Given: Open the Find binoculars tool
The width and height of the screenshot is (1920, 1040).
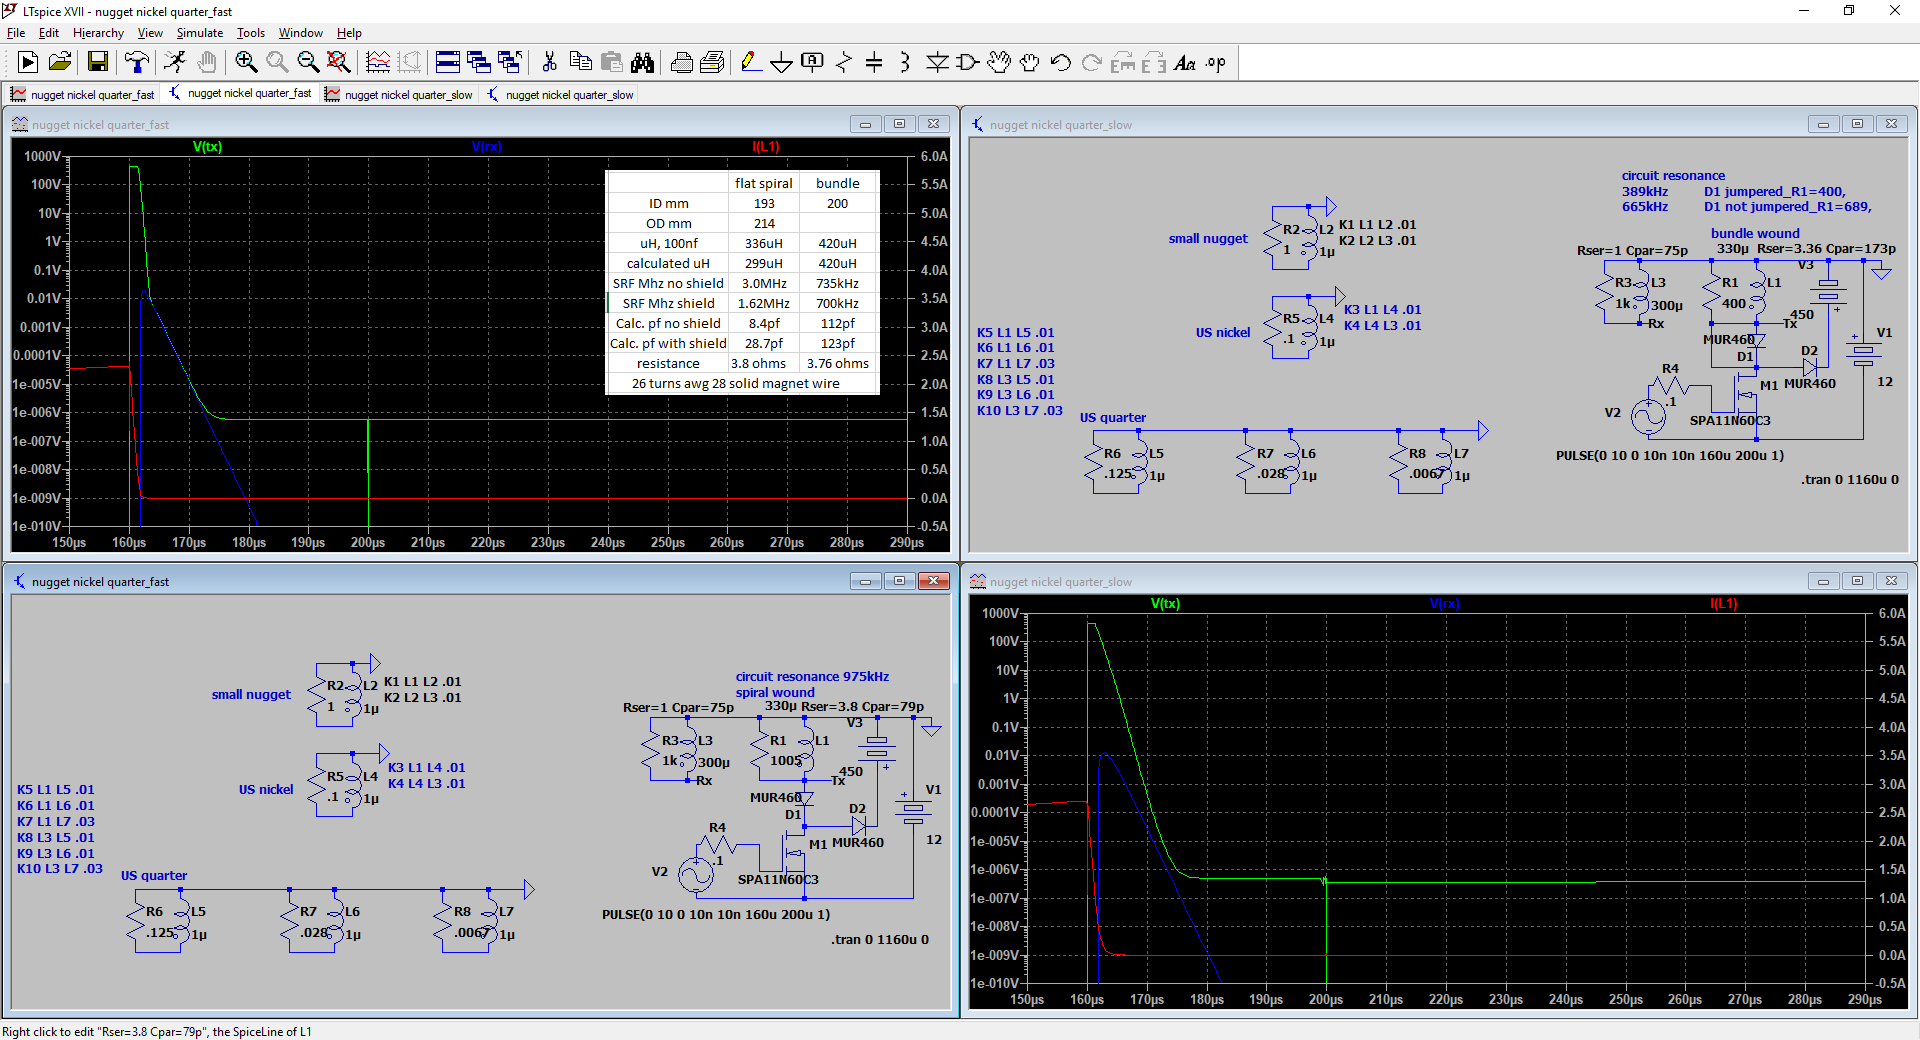Looking at the screenshot, I should pyautogui.click(x=642, y=63).
